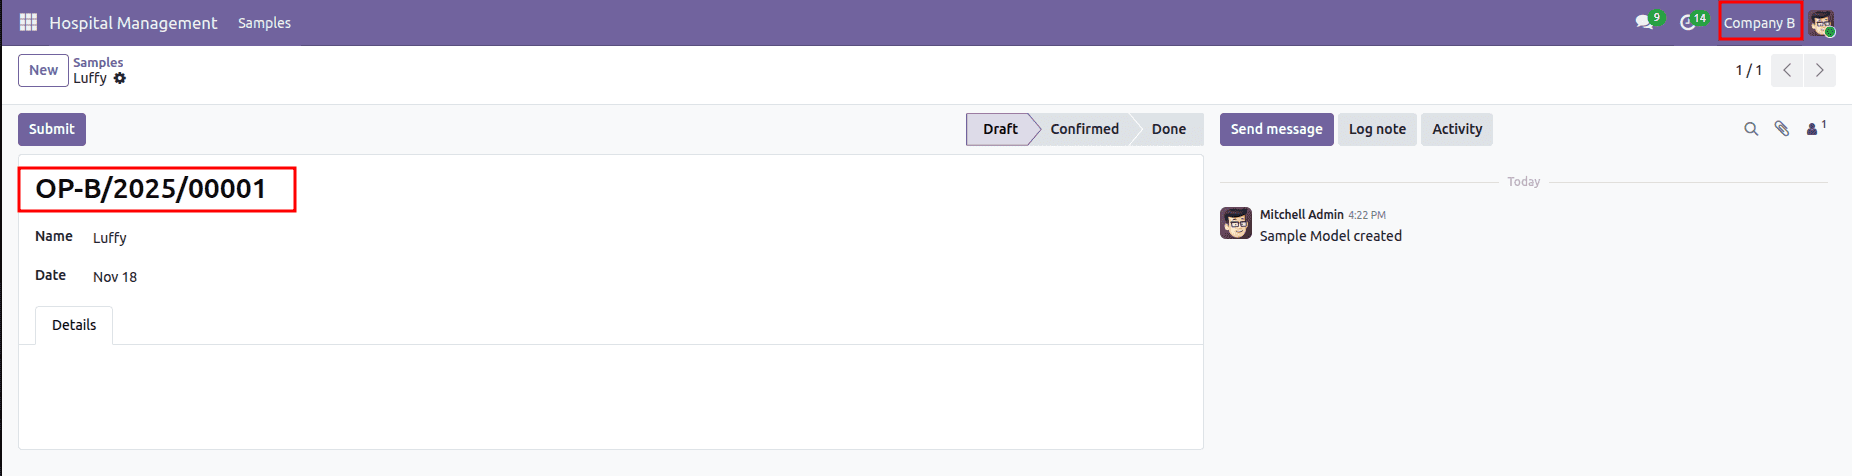The height and width of the screenshot is (476, 1852).
Task: Open the Mitchell Admin user avatar menu
Action: pyautogui.click(x=1822, y=23)
